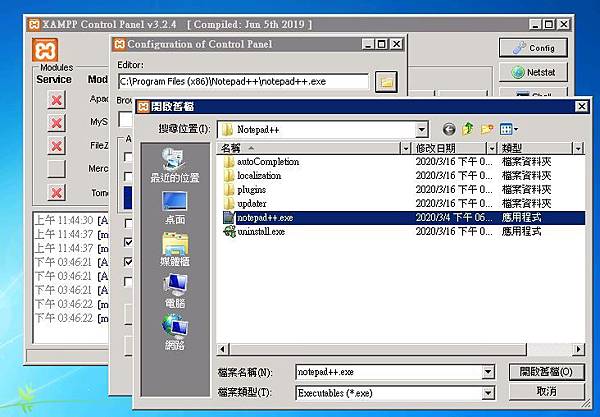
Task: Open Type column filter dropdown arrow
Action: pyautogui.click(x=578, y=148)
